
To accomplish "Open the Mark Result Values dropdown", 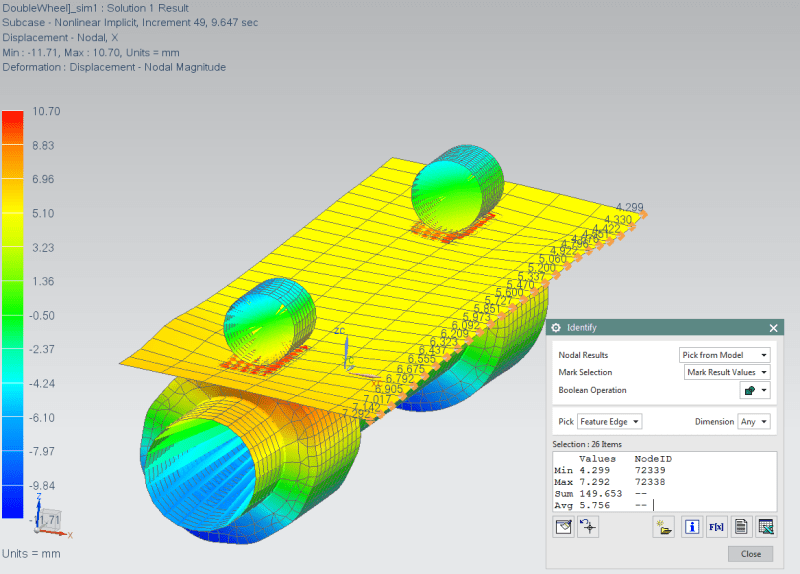I will point(727,372).
